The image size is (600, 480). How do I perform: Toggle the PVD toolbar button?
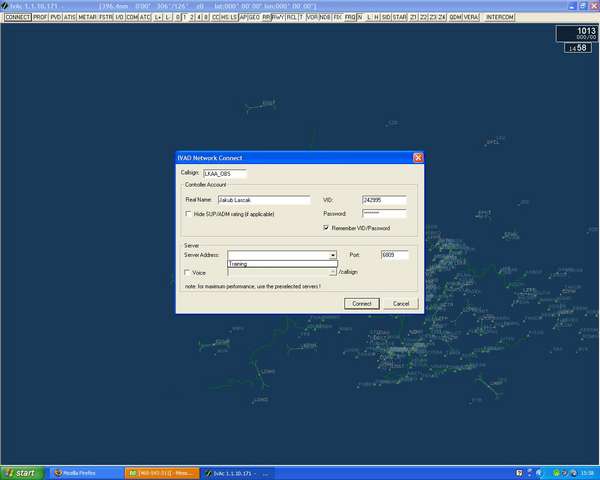tap(55, 17)
